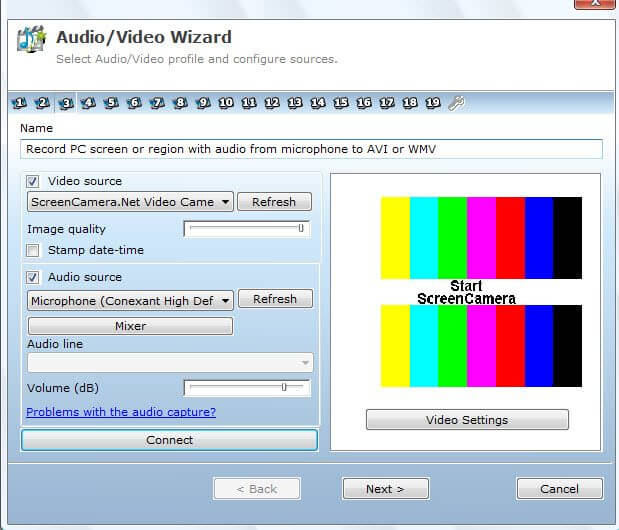This screenshot has width=619, height=530.
Task: Adjust the Image quality slider
Action: coord(247,228)
